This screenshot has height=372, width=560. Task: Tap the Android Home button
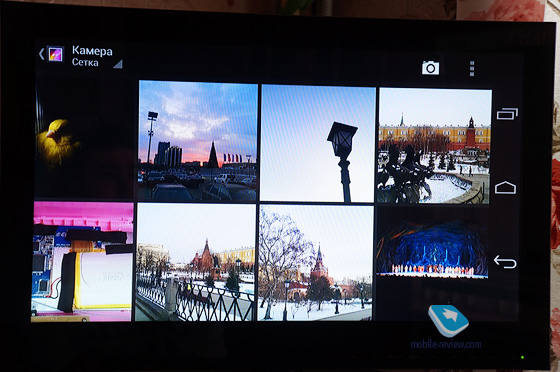coord(505,188)
